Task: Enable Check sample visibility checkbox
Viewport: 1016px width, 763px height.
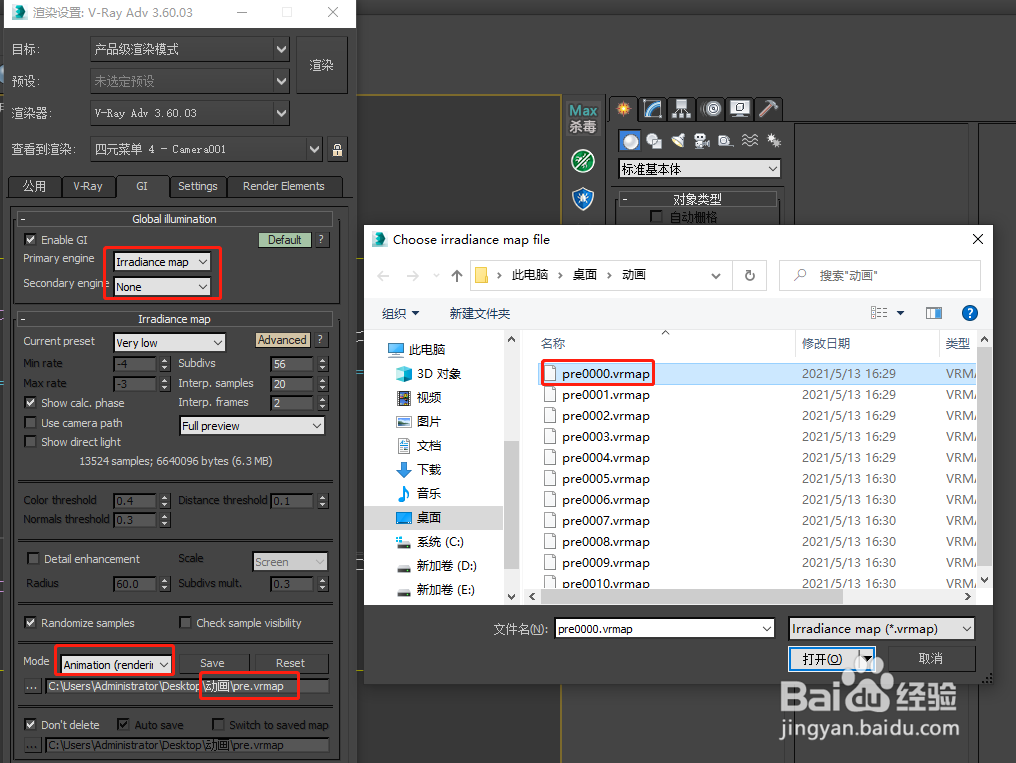Action: [x=185, y=622]
